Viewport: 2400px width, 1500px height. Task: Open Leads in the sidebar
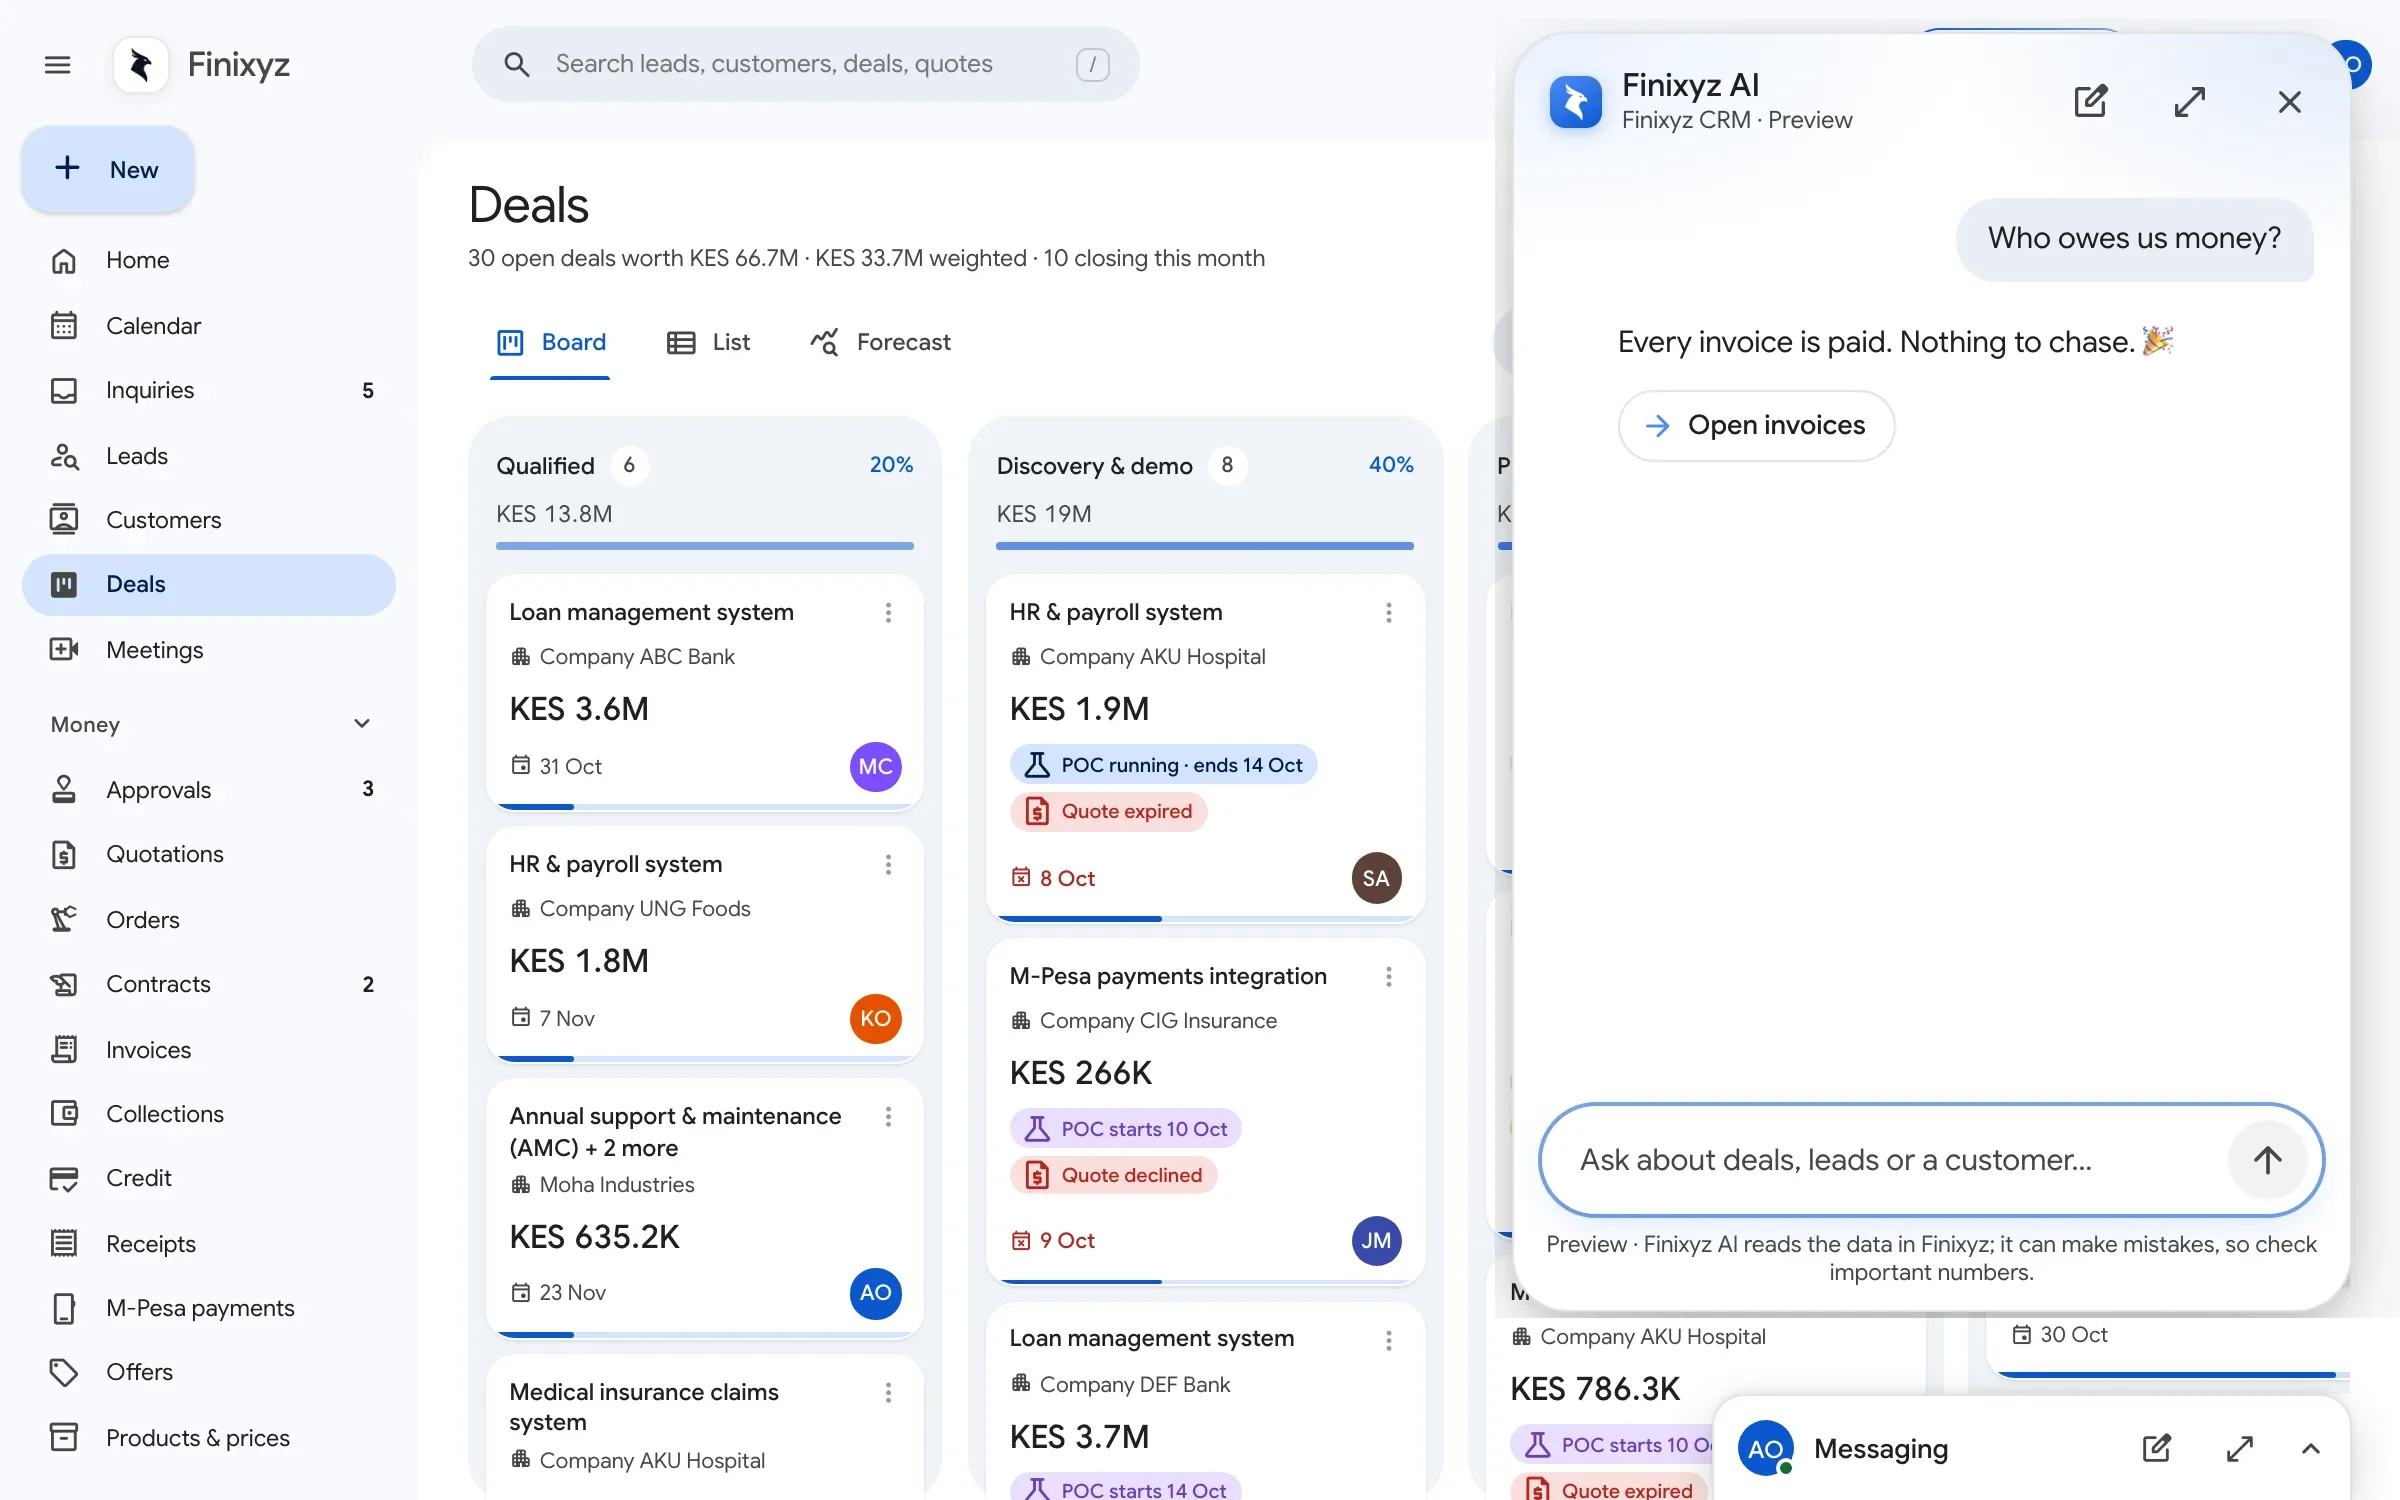[208, 456]
